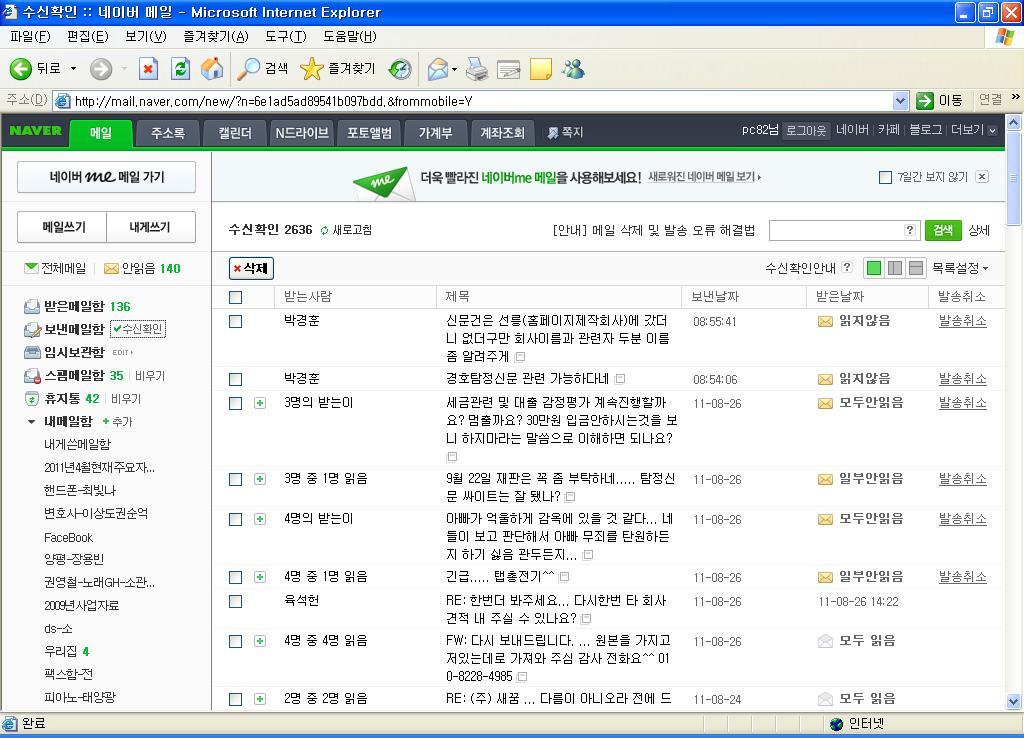Click the 임시보관함 drafts folder icon

click(x=32, y=353)
